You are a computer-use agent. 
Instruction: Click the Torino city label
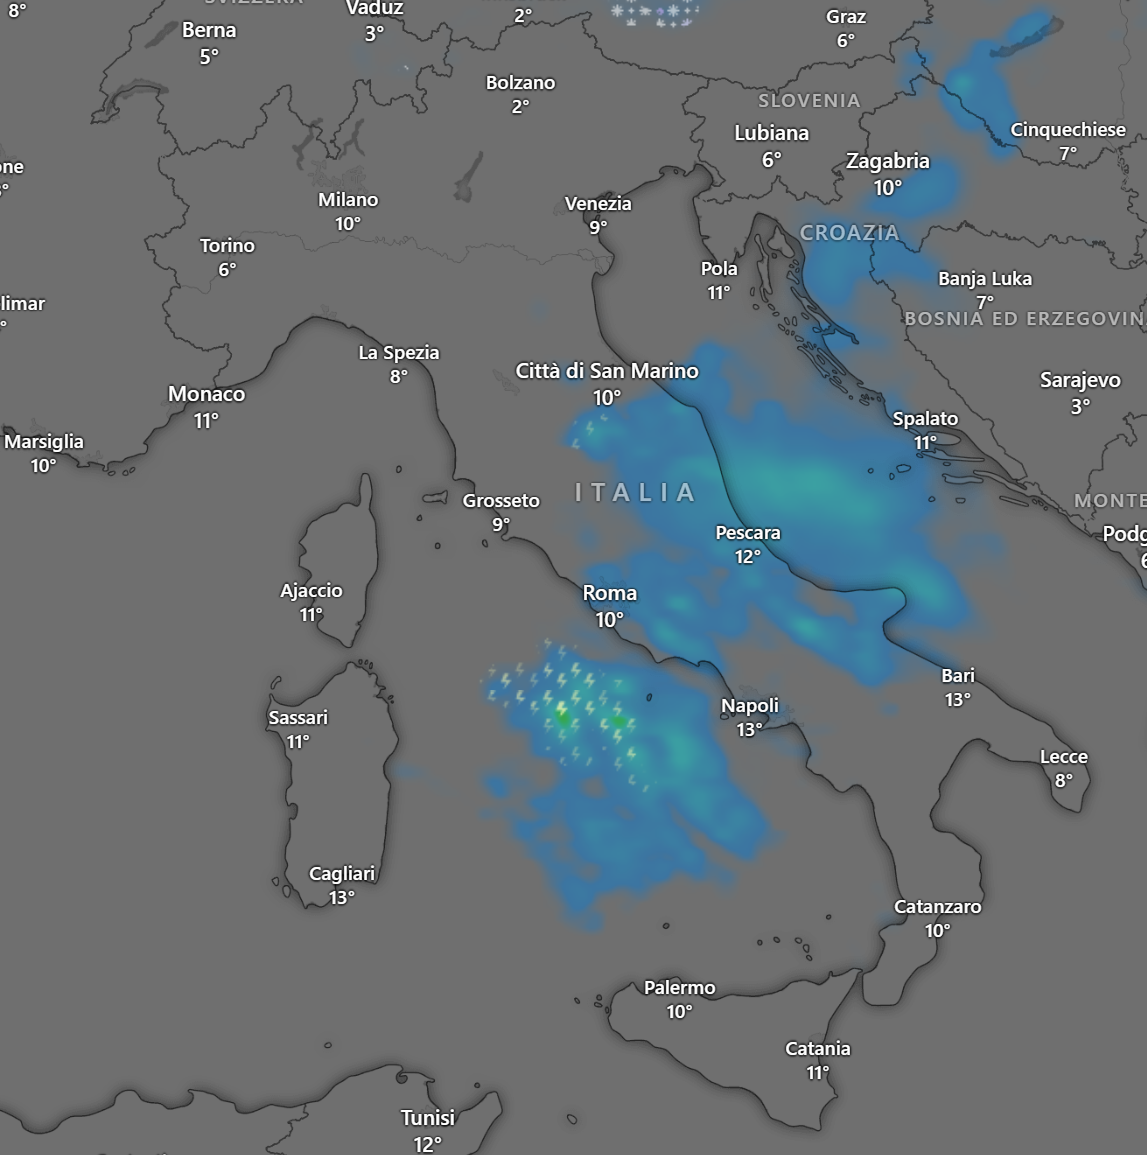coord(227,246)
